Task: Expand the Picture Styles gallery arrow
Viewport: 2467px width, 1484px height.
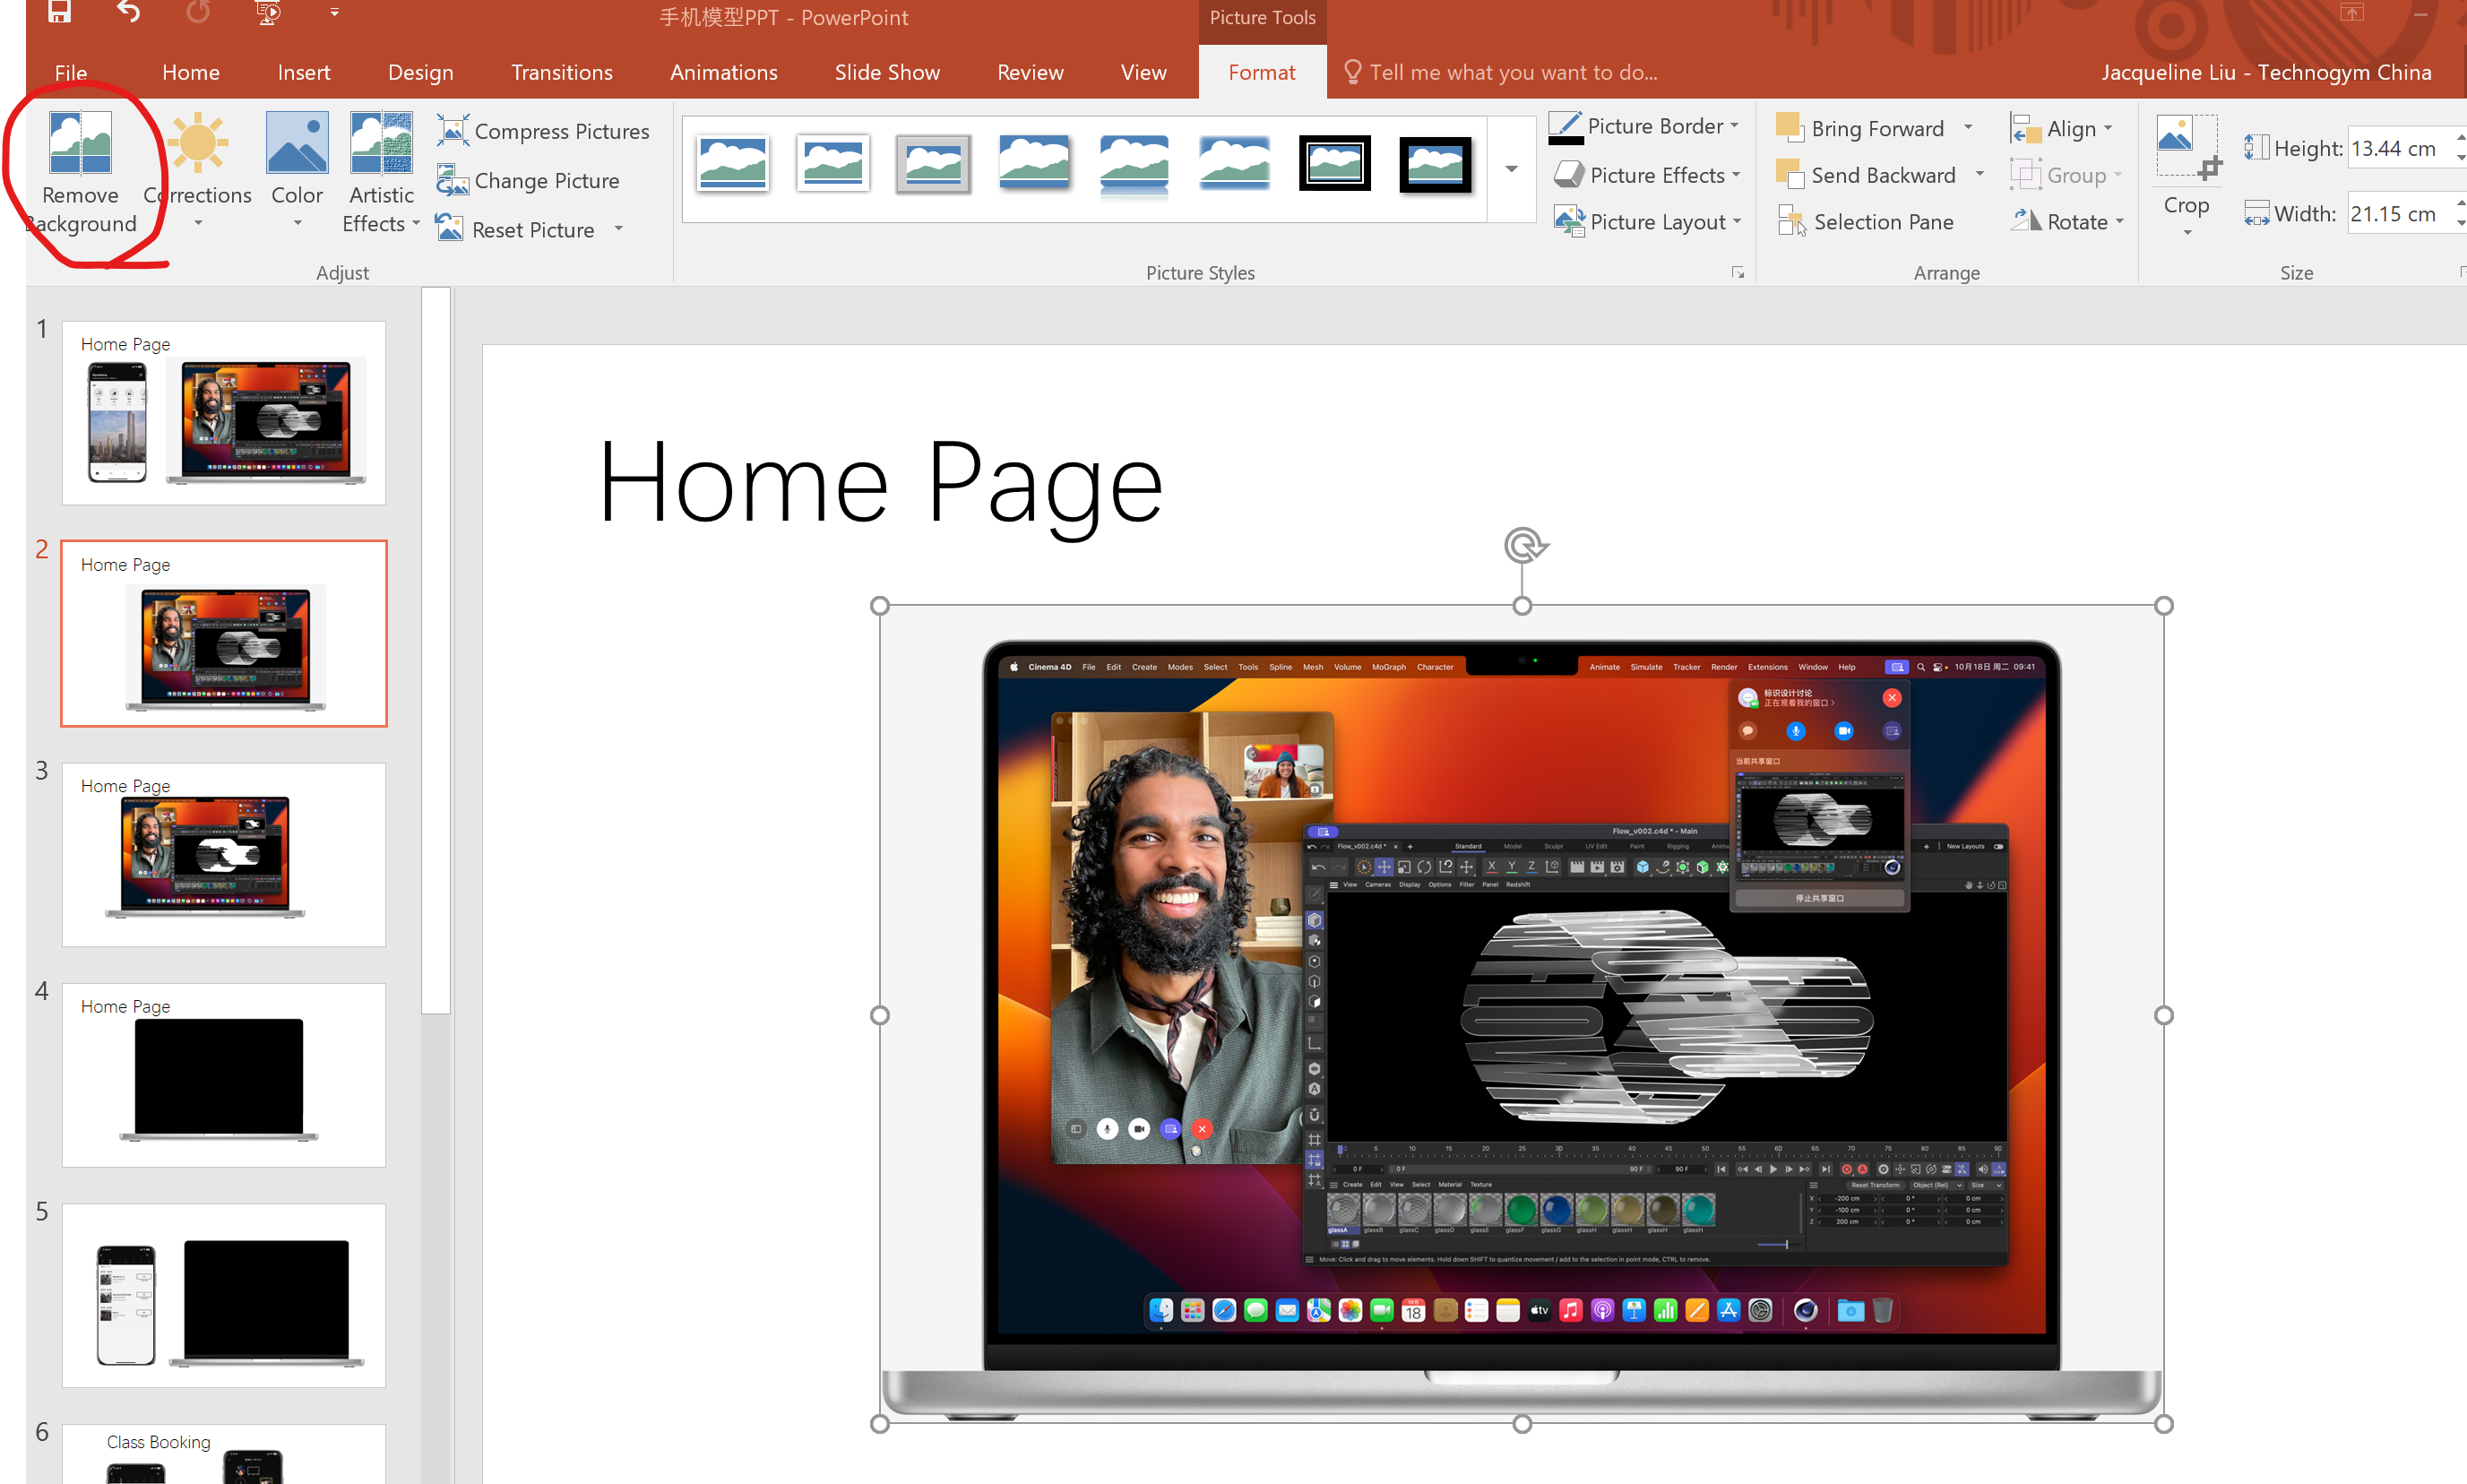Action: (x=1511, y=169)
